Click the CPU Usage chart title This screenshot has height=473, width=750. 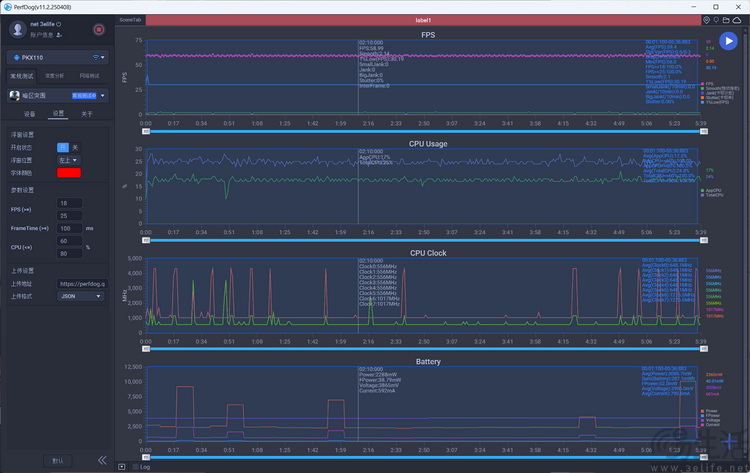point(428,144)
